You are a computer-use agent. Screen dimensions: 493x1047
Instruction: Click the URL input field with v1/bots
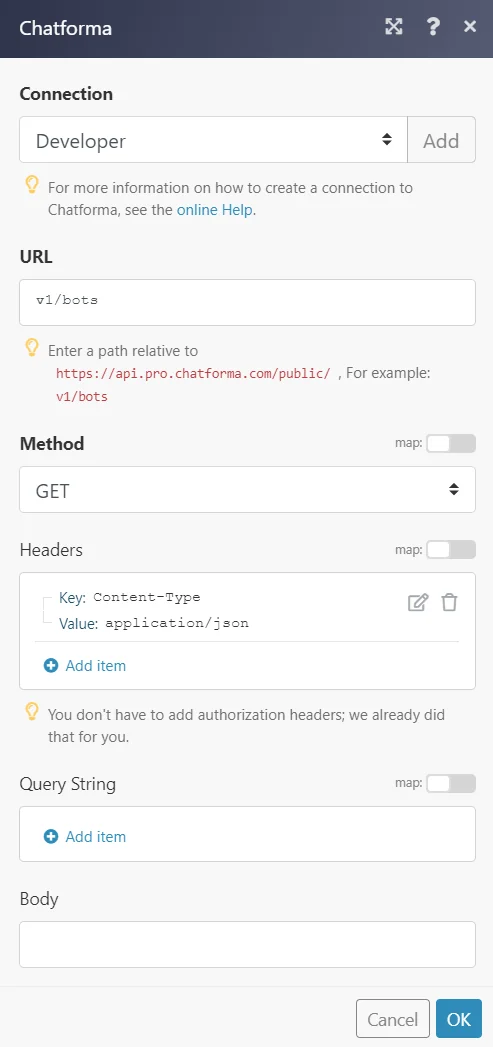(x=247, y=302)
